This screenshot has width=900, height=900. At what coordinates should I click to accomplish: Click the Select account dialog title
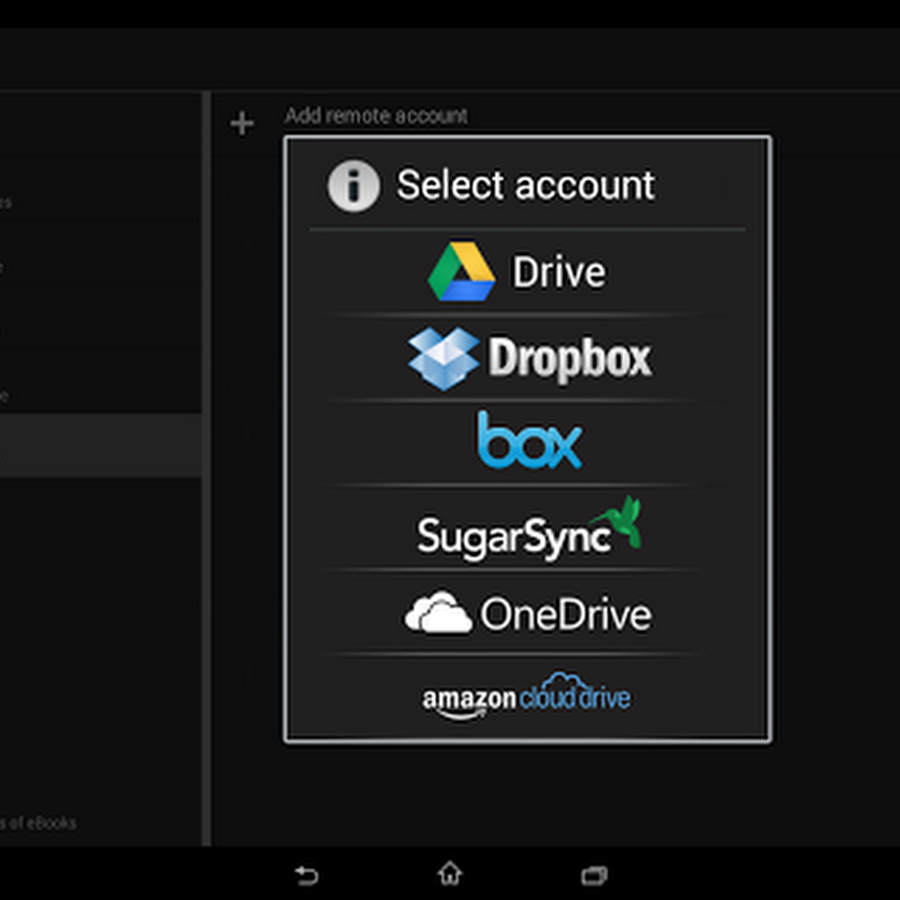[x=526, y=185]
